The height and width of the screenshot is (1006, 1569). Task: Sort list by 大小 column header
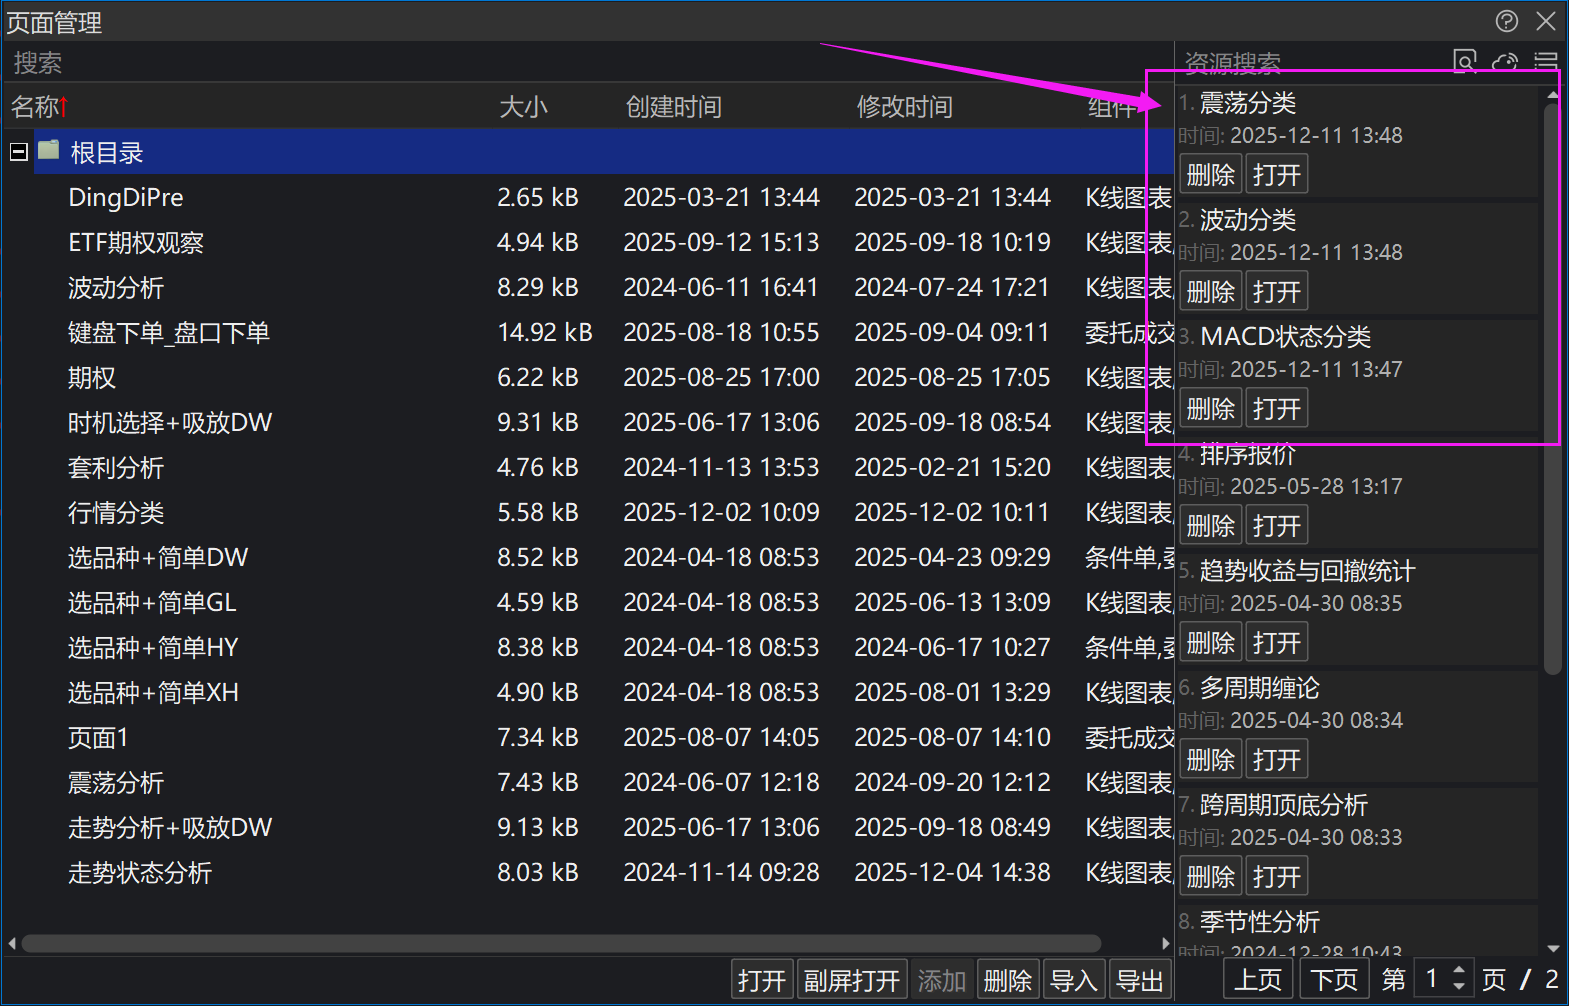click(x=523, y=107)
